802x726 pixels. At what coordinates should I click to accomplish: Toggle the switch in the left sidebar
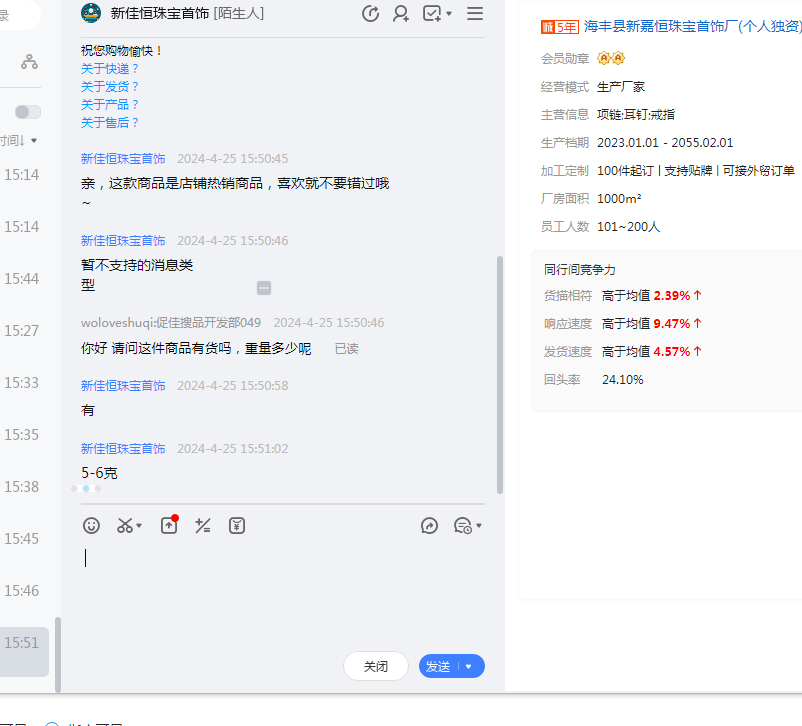pyautogui.click(x=28, y=112)
